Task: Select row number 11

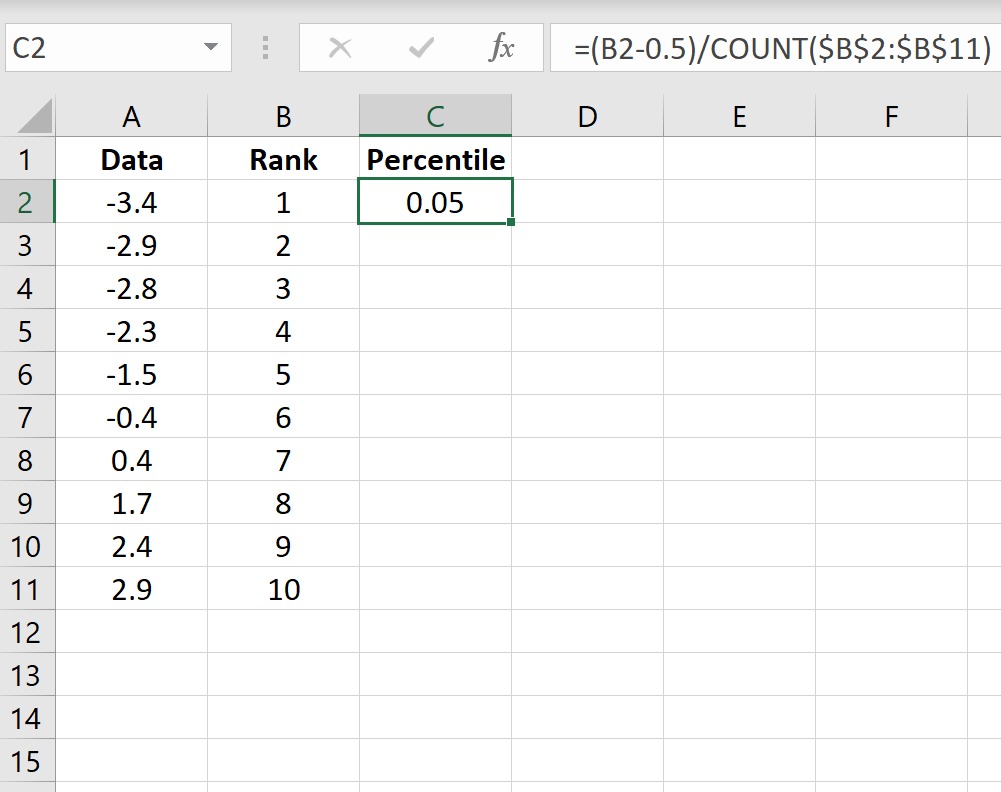Action: coord(28,590)
